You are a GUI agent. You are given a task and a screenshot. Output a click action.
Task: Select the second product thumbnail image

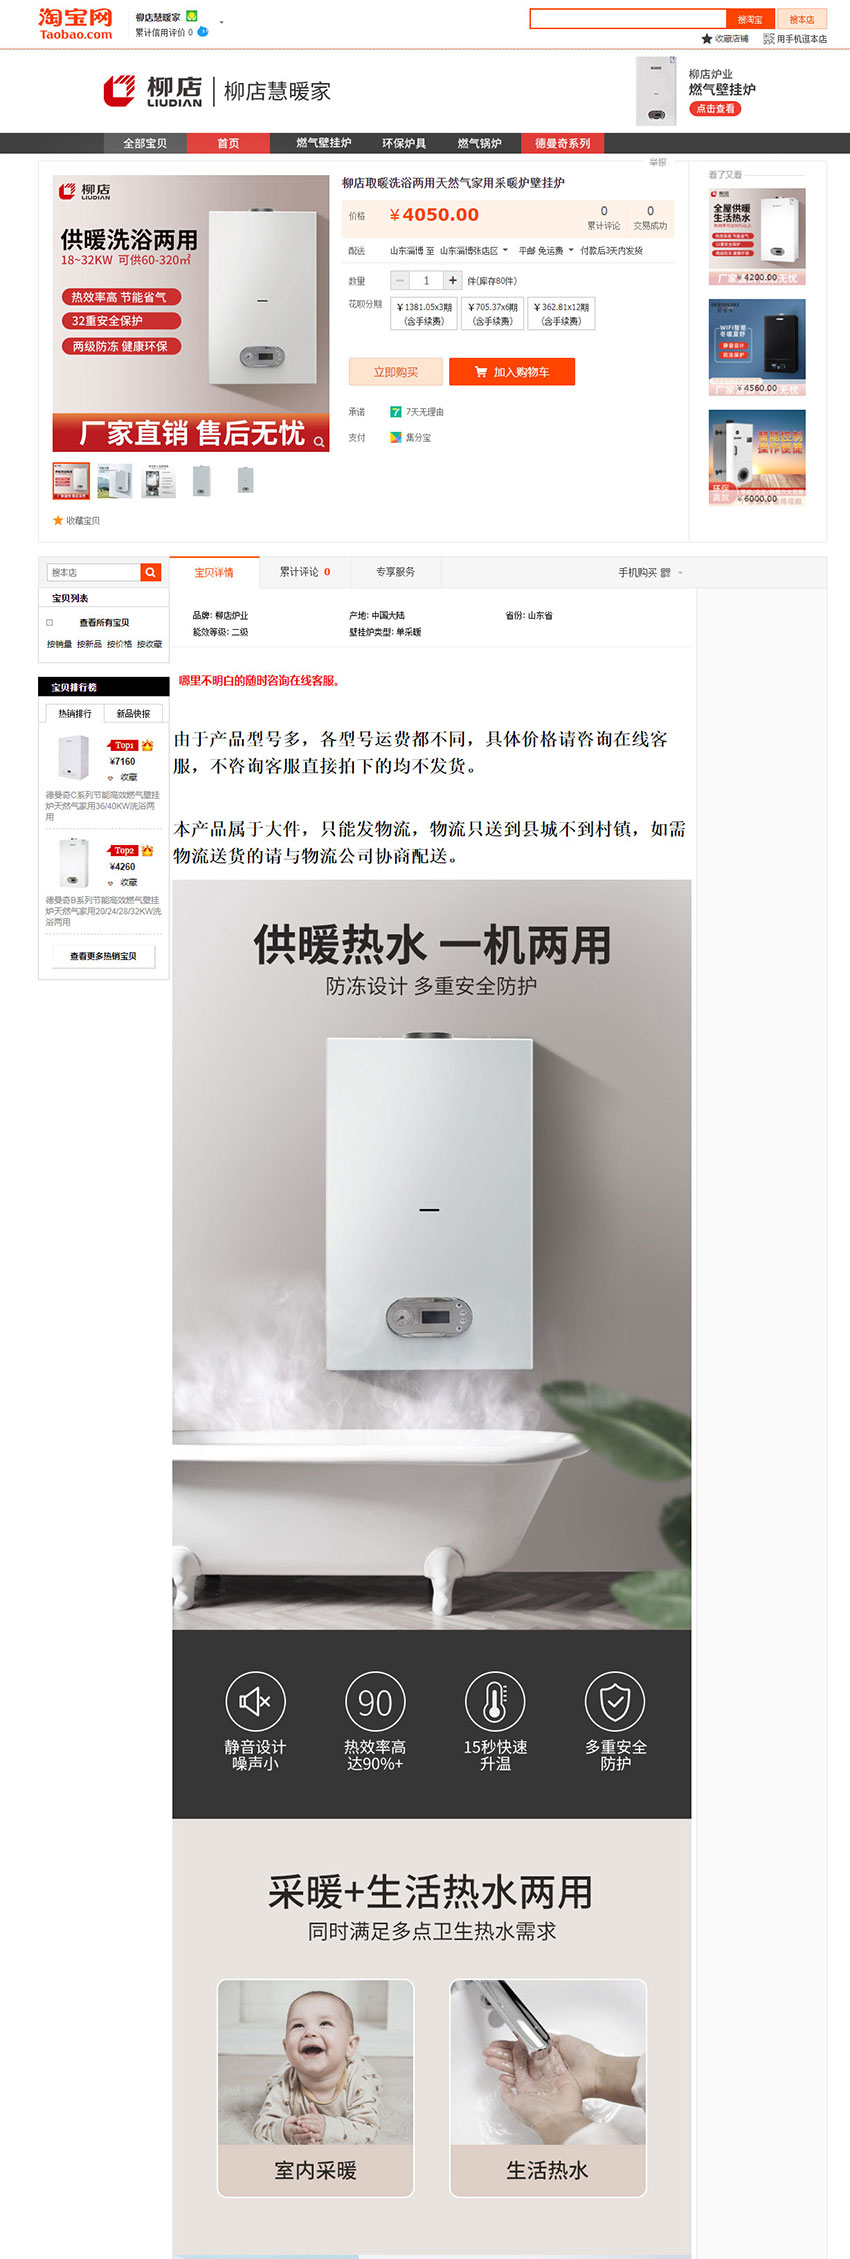click(x=115, y=481)
